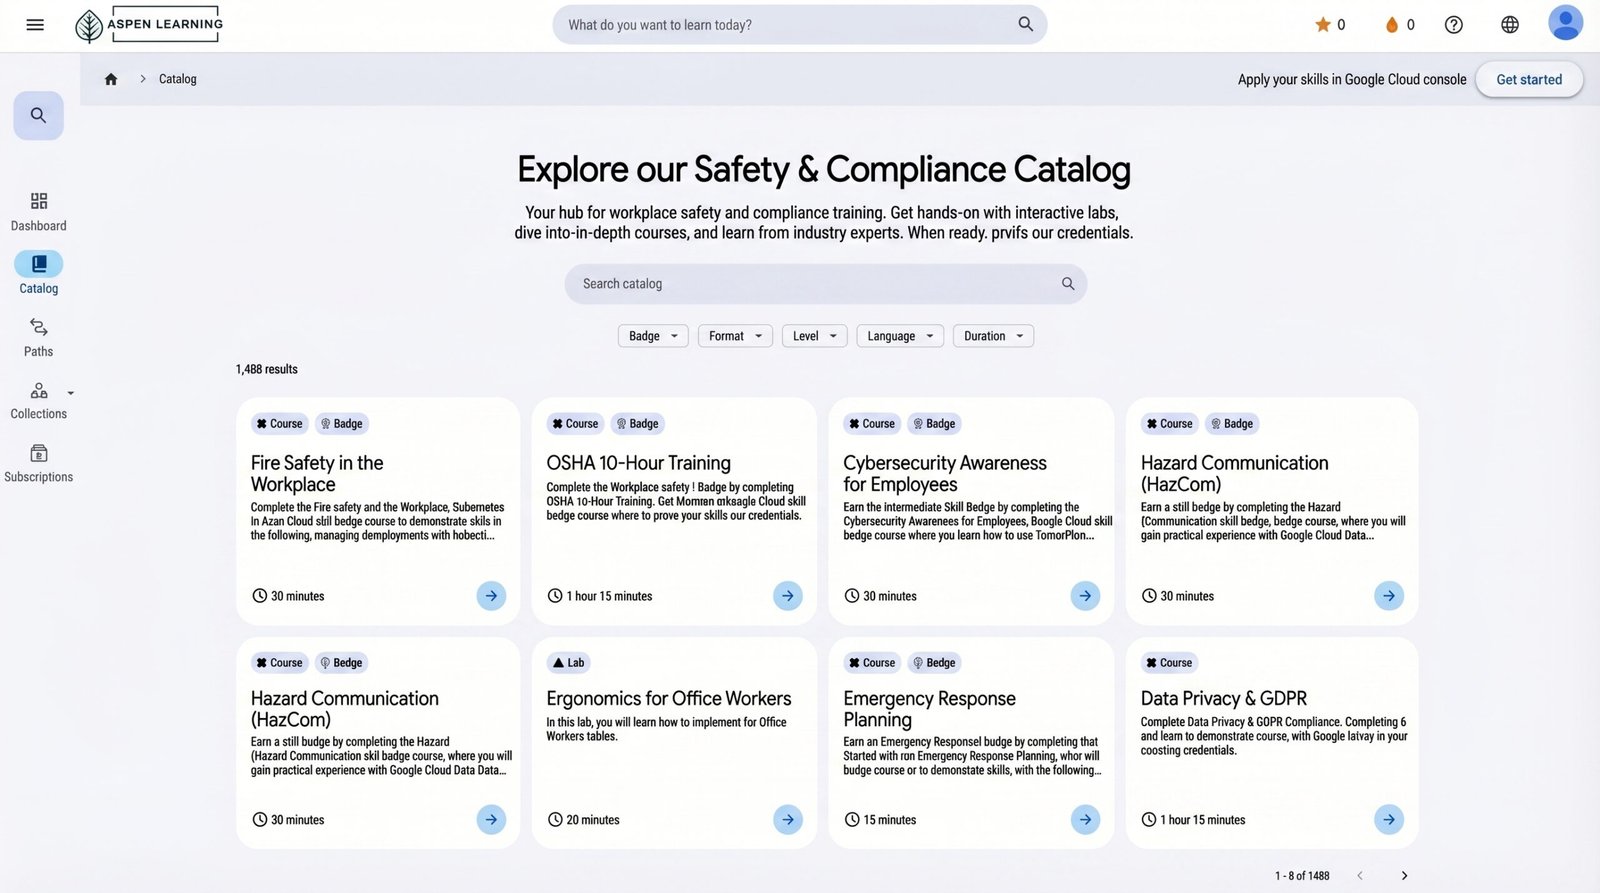1600x893 pixels.
Task: Open the Format filter dropdown
Action: tap(735, 336)
